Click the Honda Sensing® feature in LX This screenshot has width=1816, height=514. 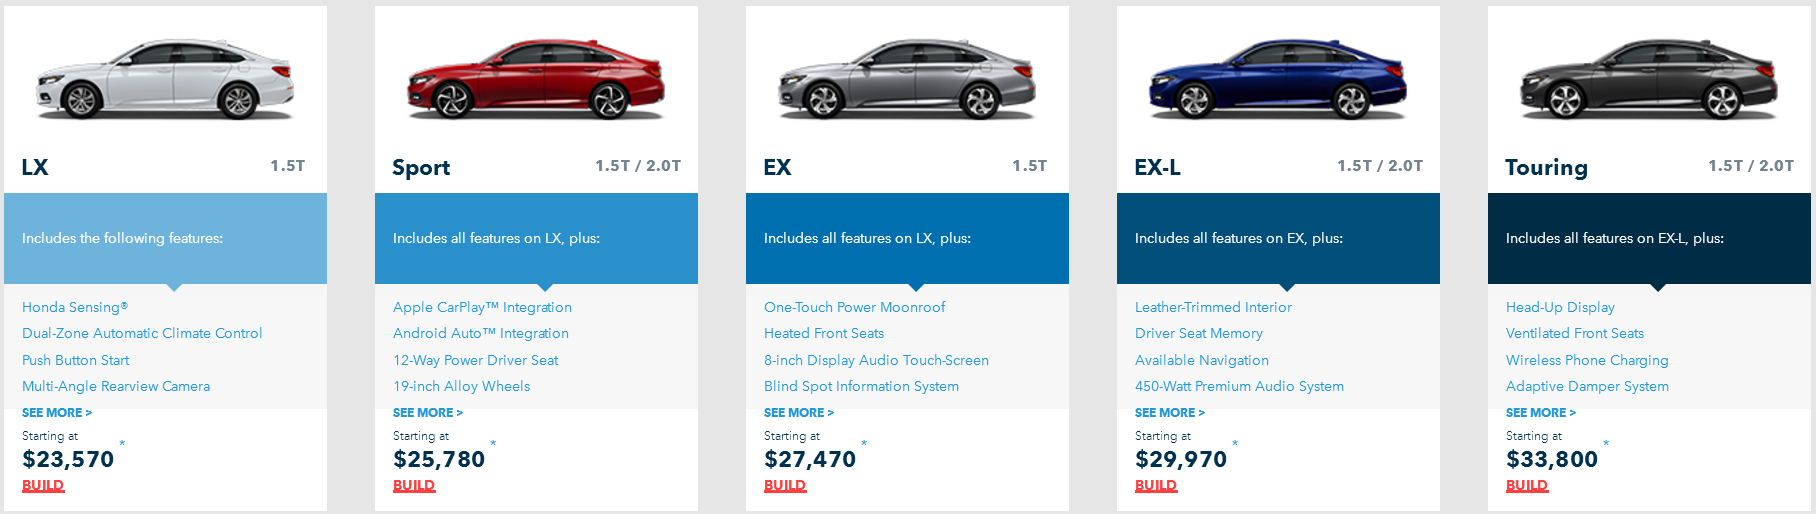point(75,308)
